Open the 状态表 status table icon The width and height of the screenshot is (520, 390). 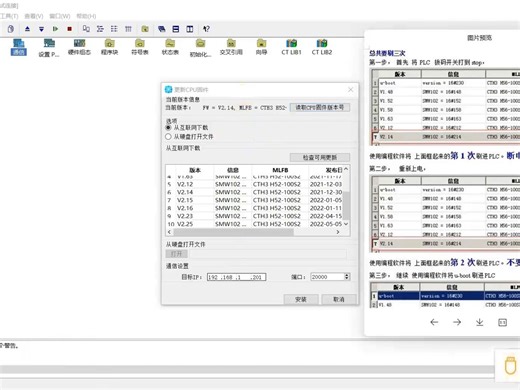click(x=170, y=47)
